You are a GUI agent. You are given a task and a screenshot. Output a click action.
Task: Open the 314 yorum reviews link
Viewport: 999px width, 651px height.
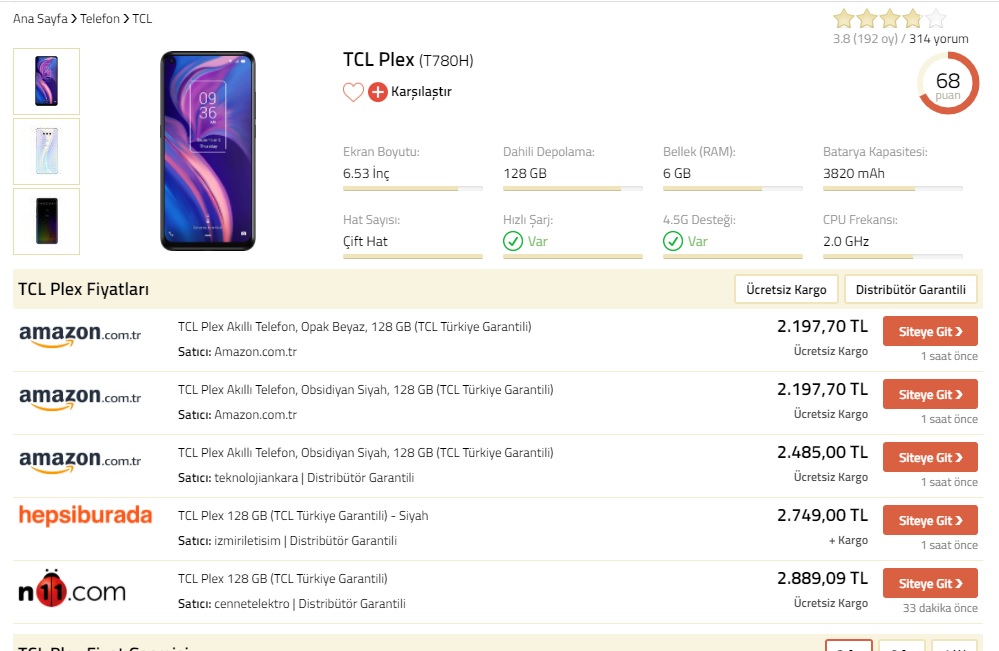click(938, 39)
